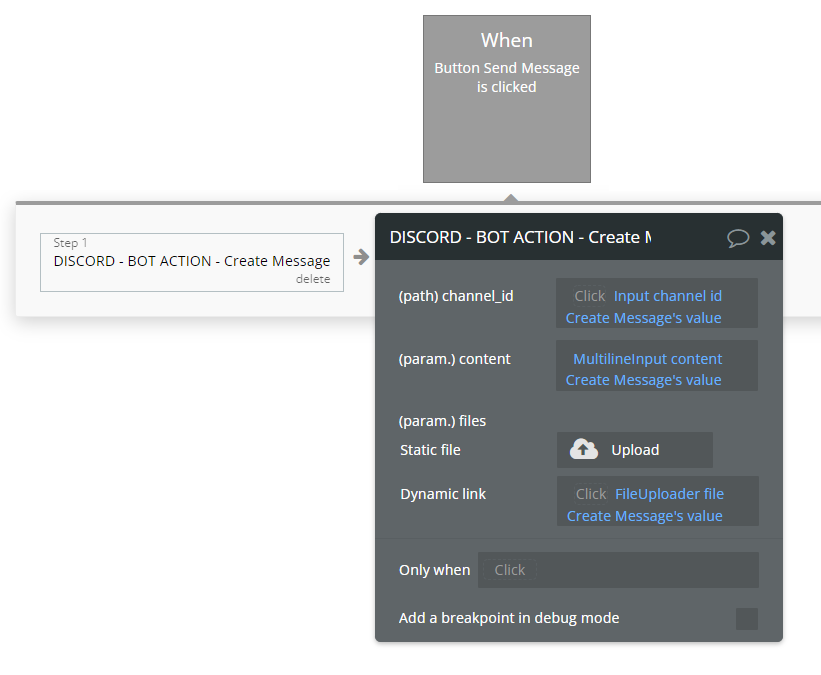Click the Upload static file button
Viewport: 821px width, 675px height.
(x=635, y=450)
